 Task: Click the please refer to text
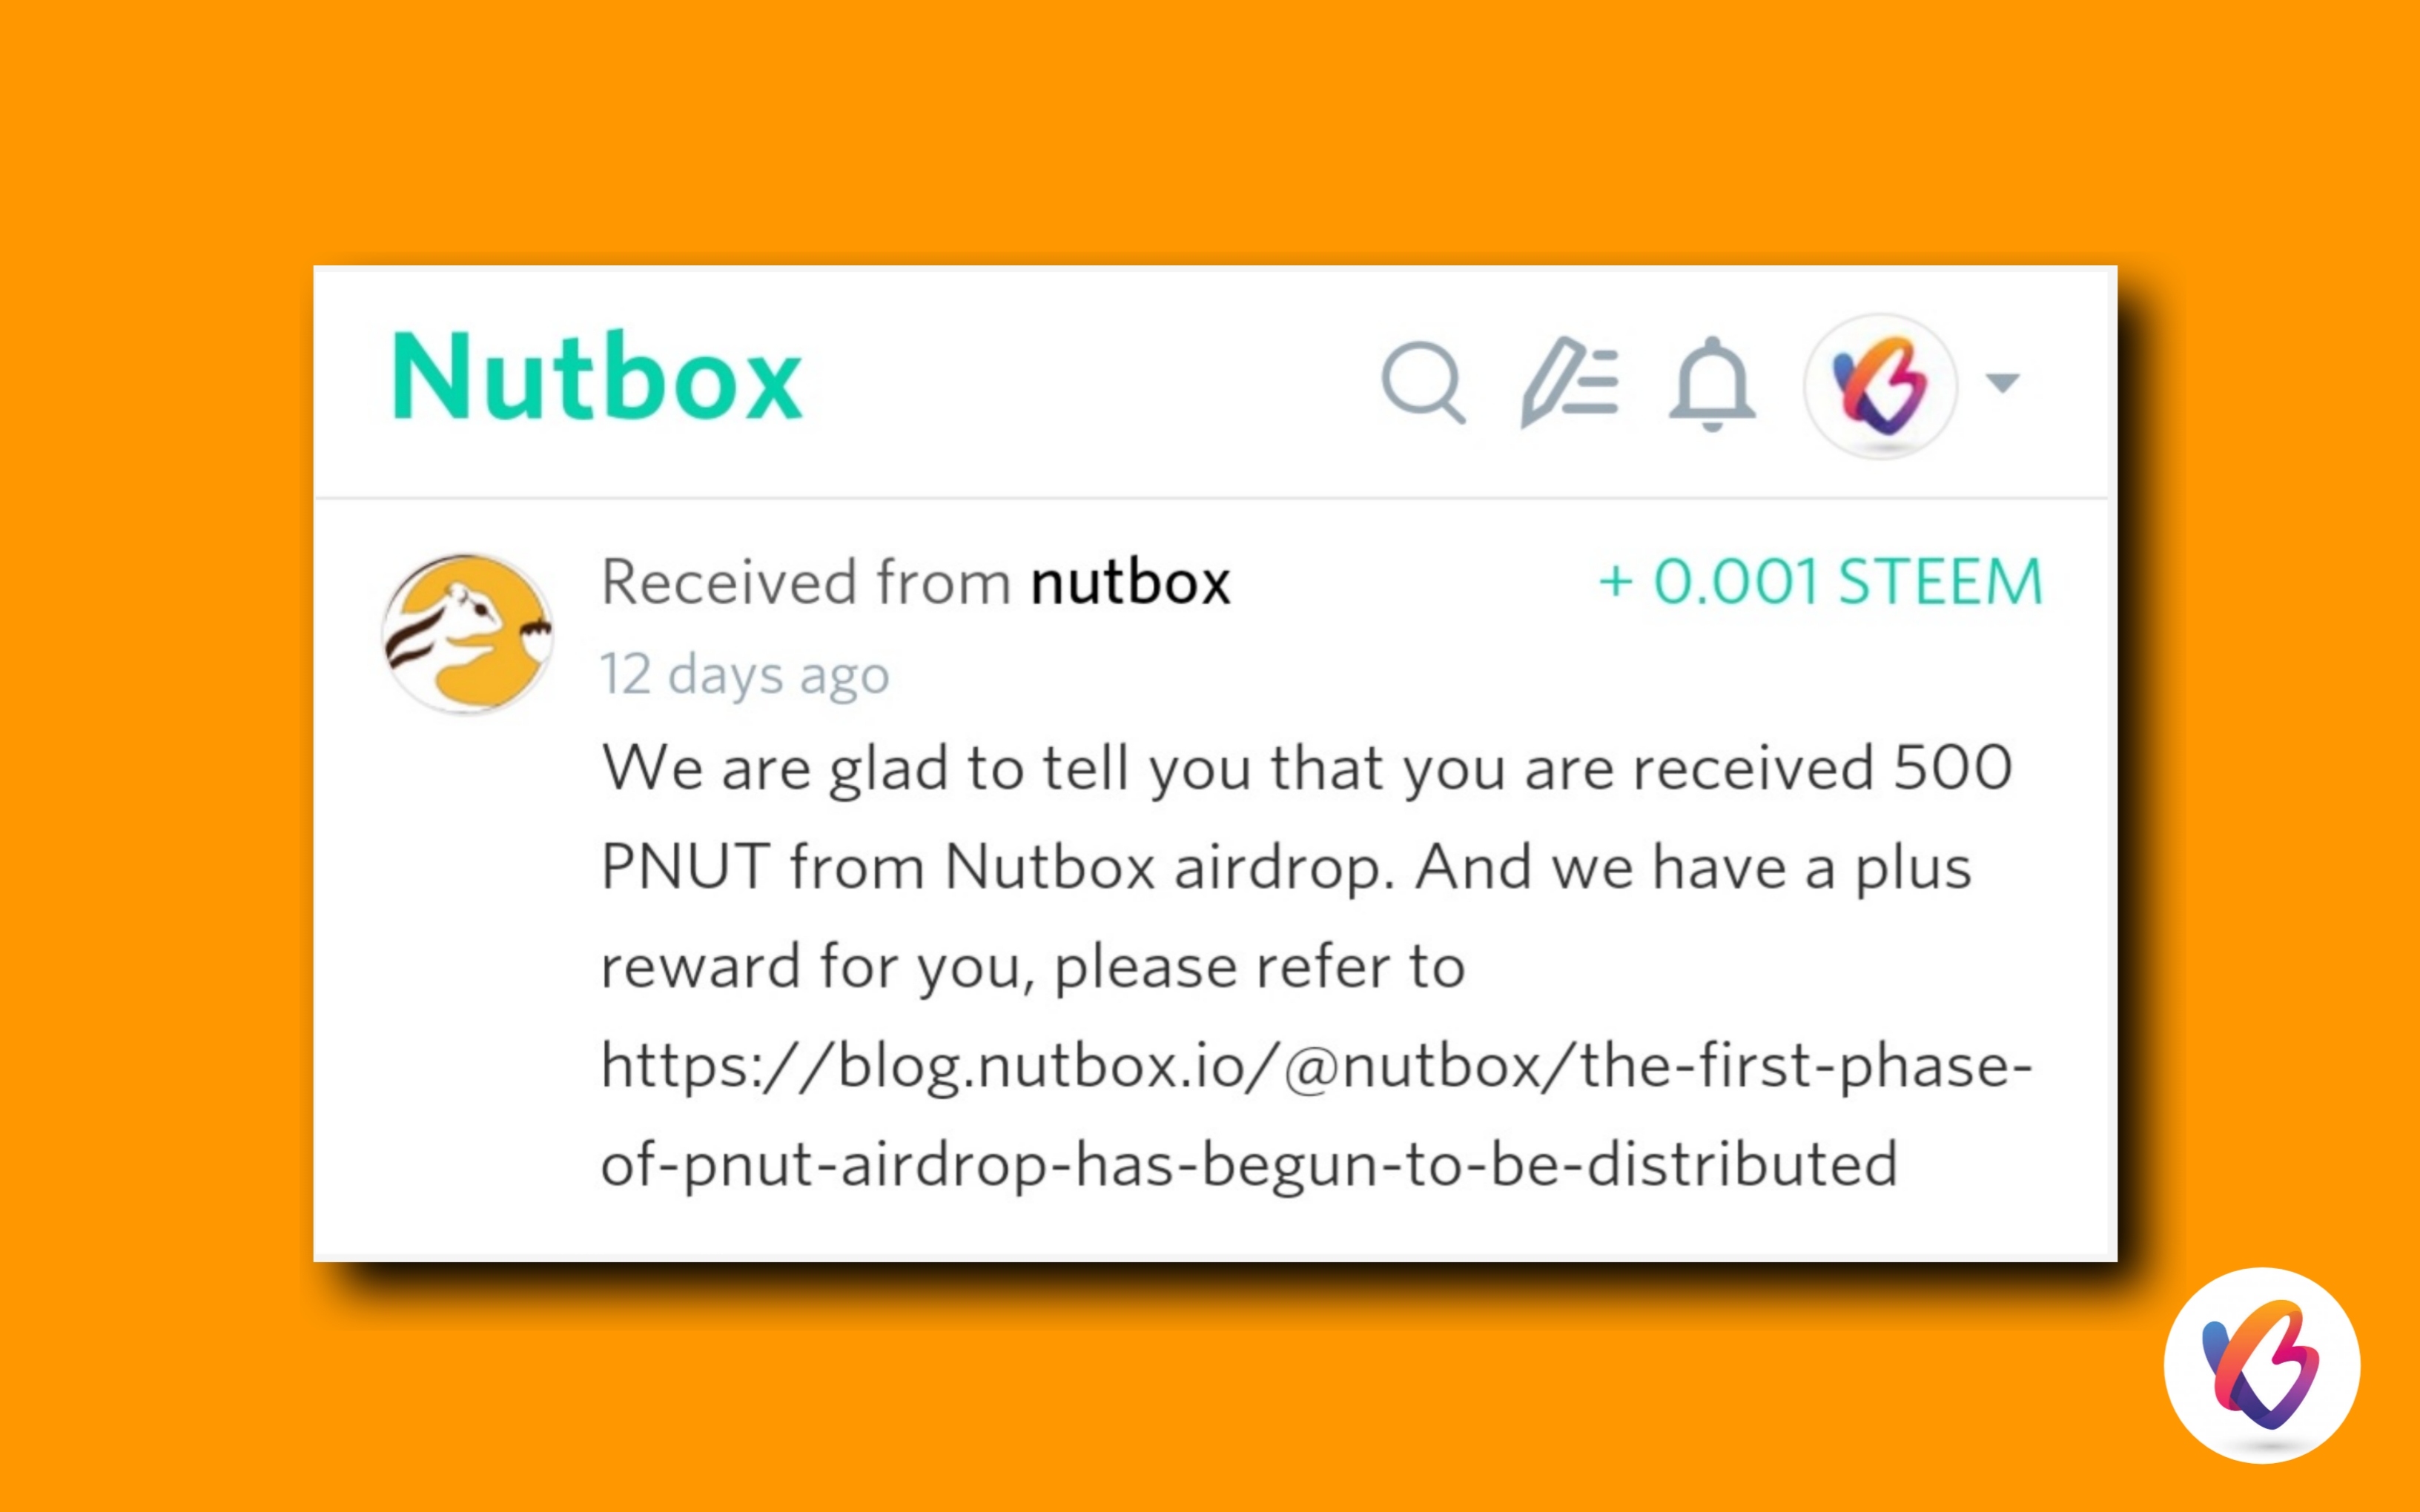click(x=1259, y=967)
